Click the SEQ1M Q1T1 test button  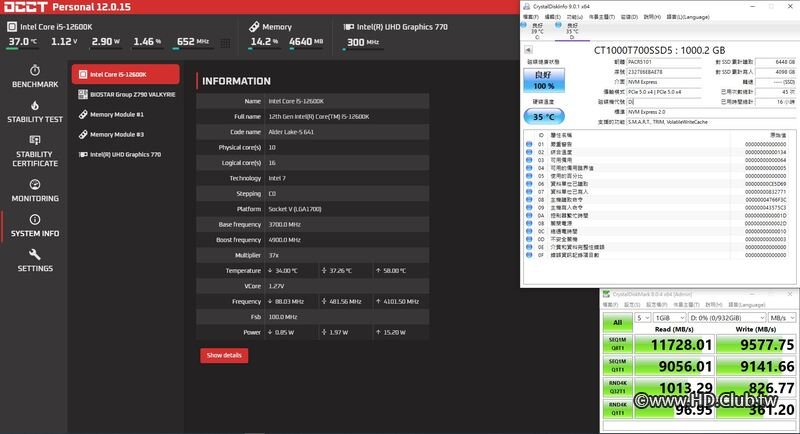(x=617, y=366)
